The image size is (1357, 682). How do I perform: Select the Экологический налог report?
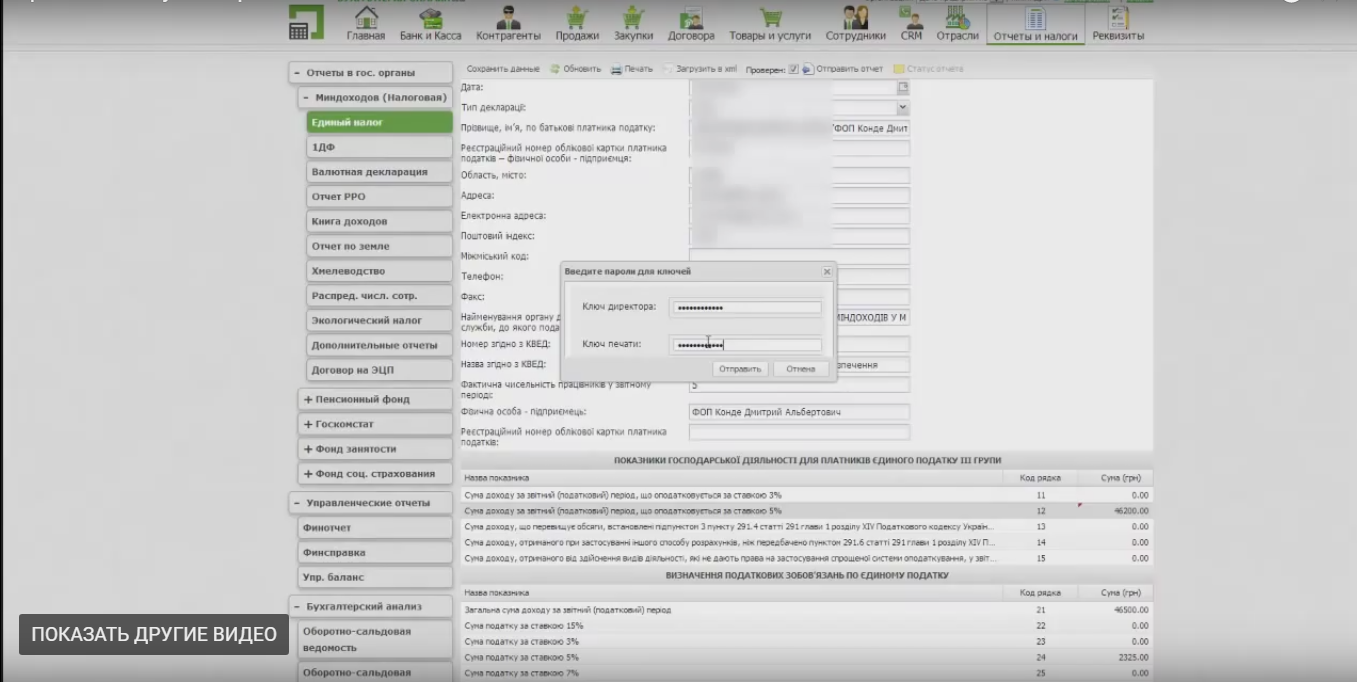(380, 321)
